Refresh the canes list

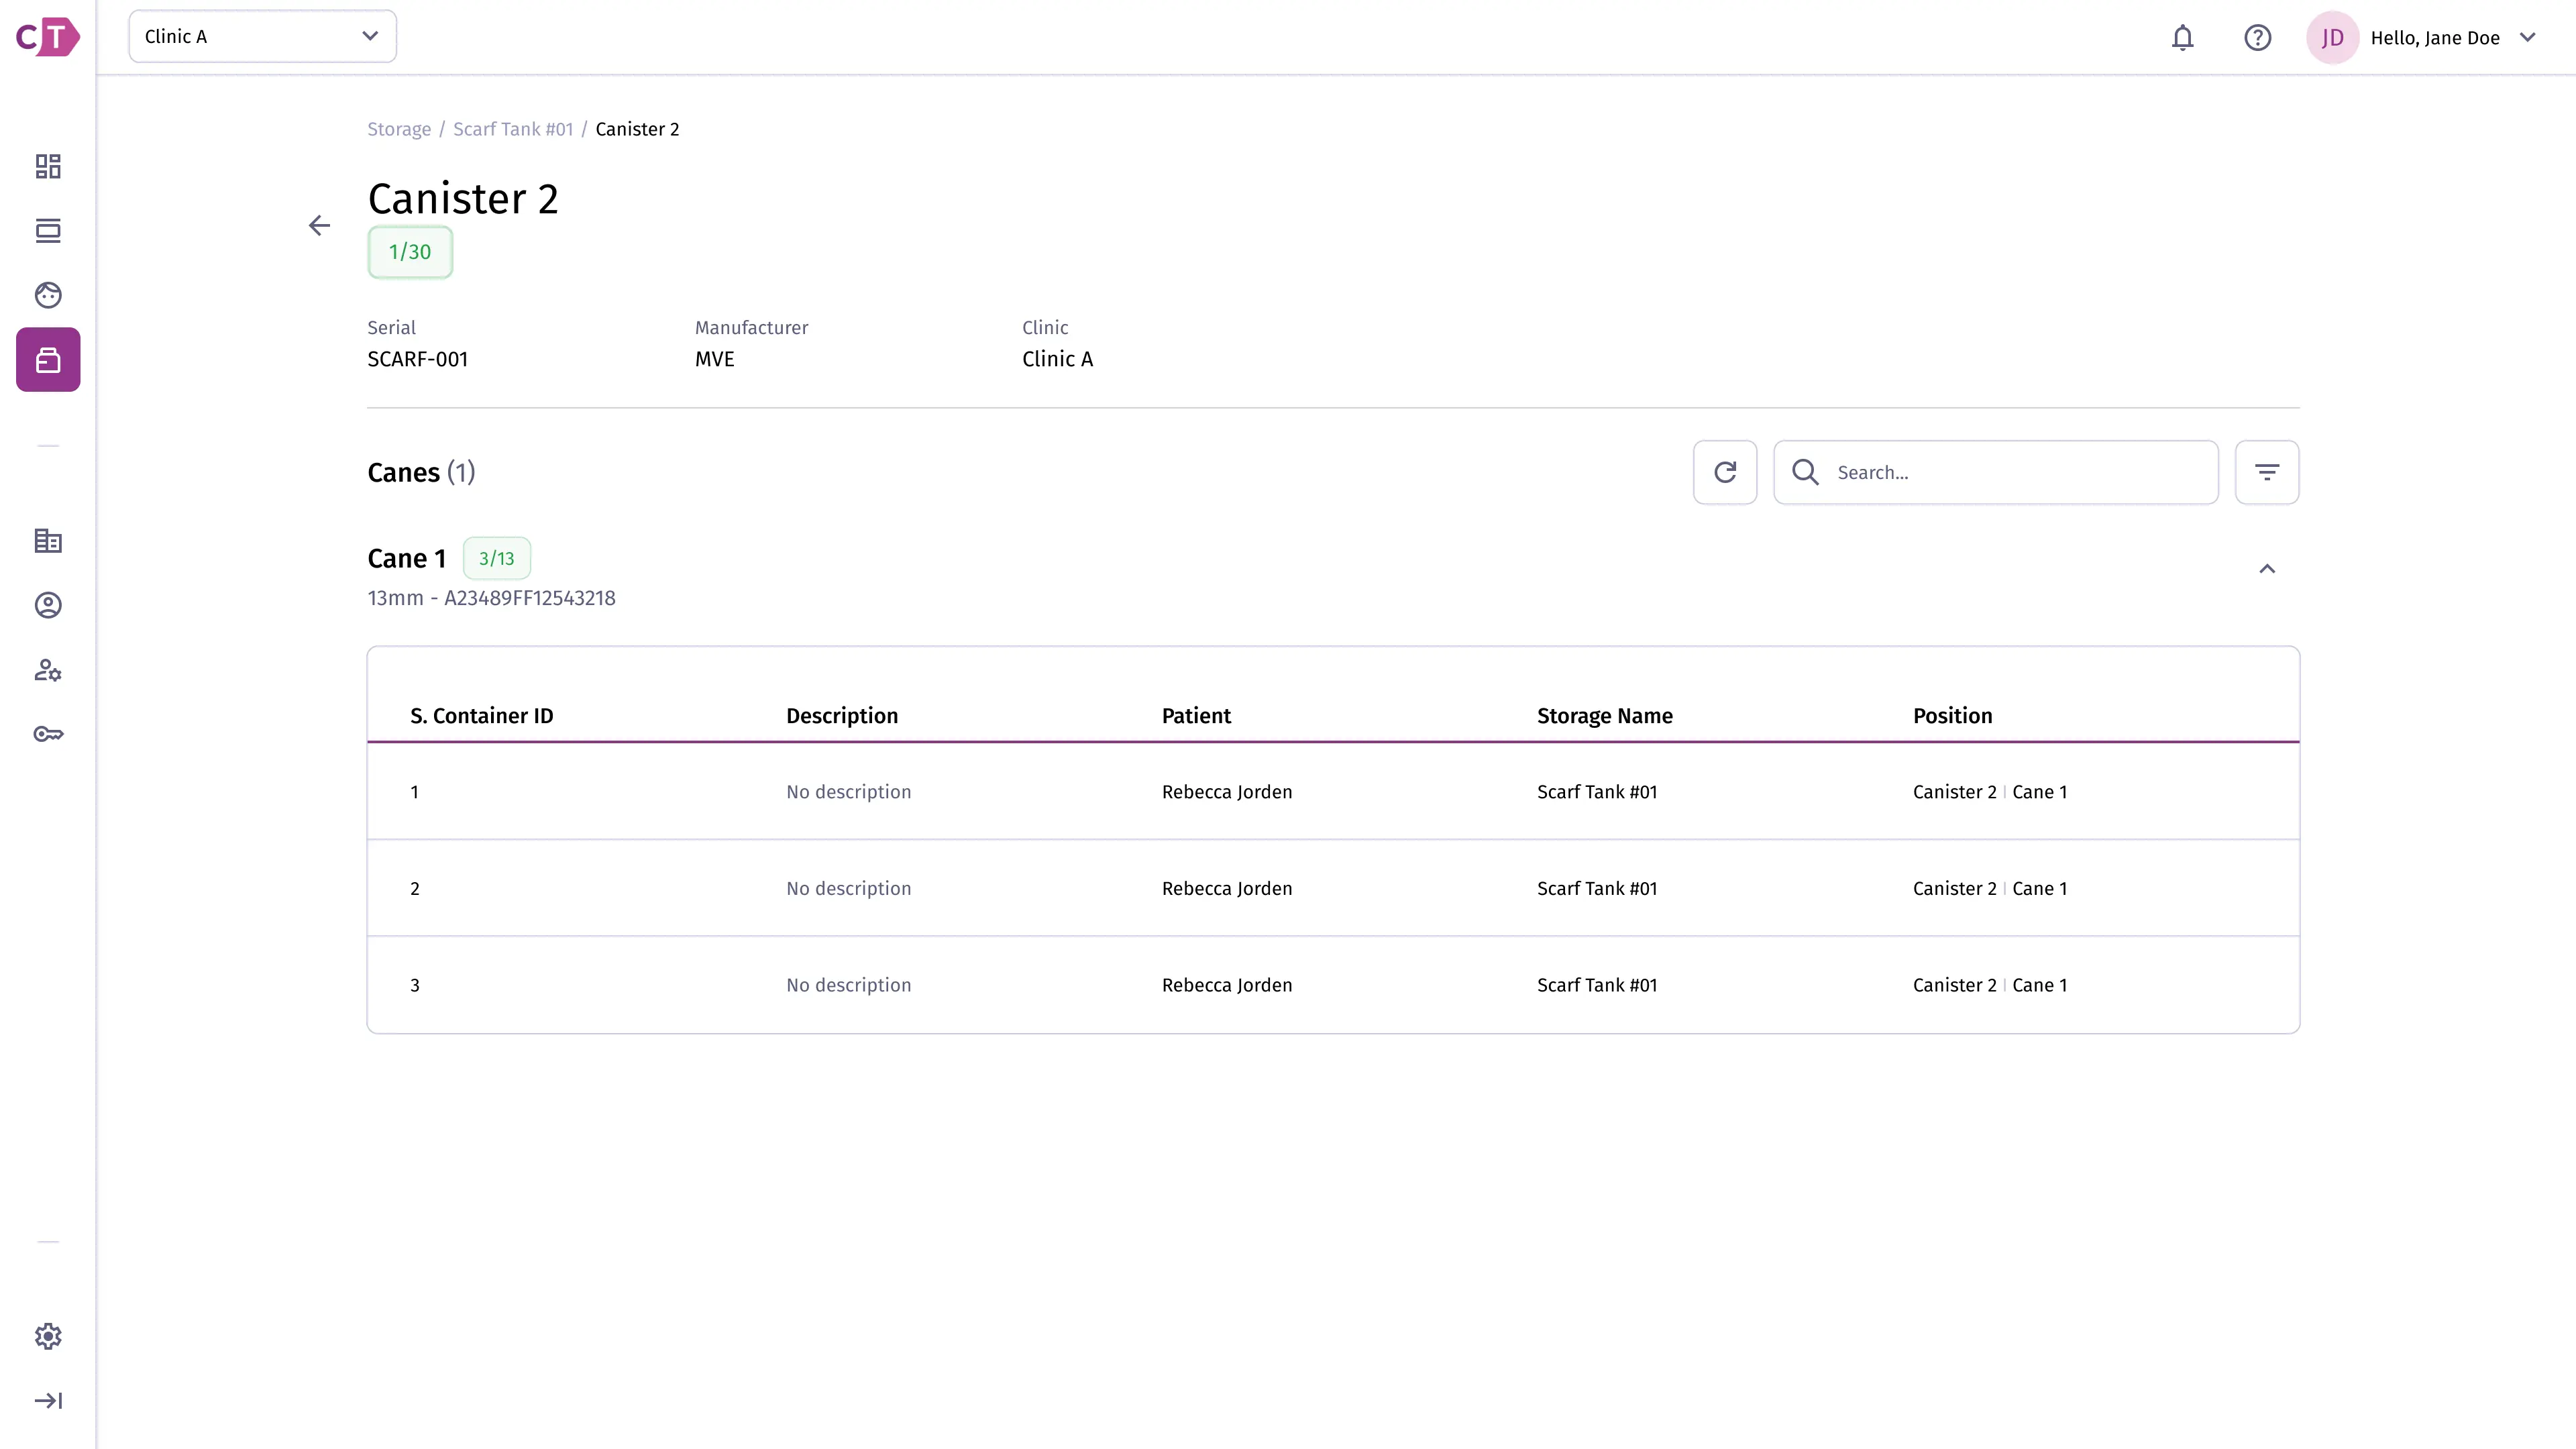pos(1725,472)
